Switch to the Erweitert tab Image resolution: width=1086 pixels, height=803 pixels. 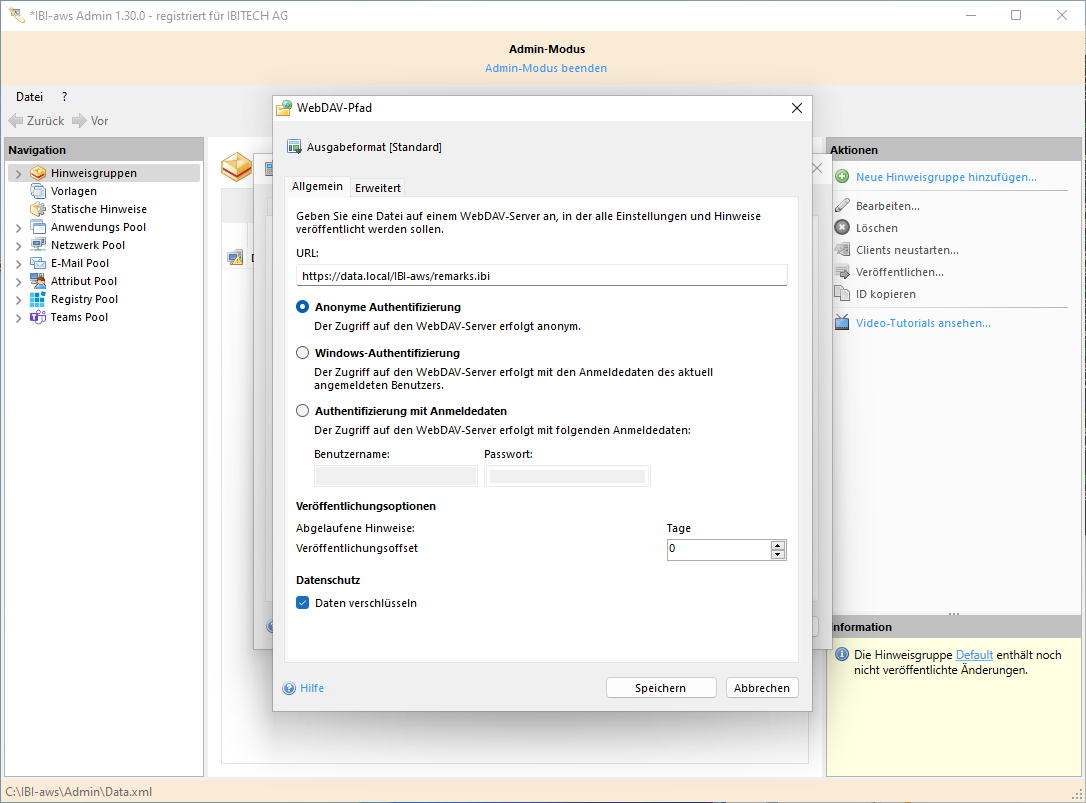377,187
